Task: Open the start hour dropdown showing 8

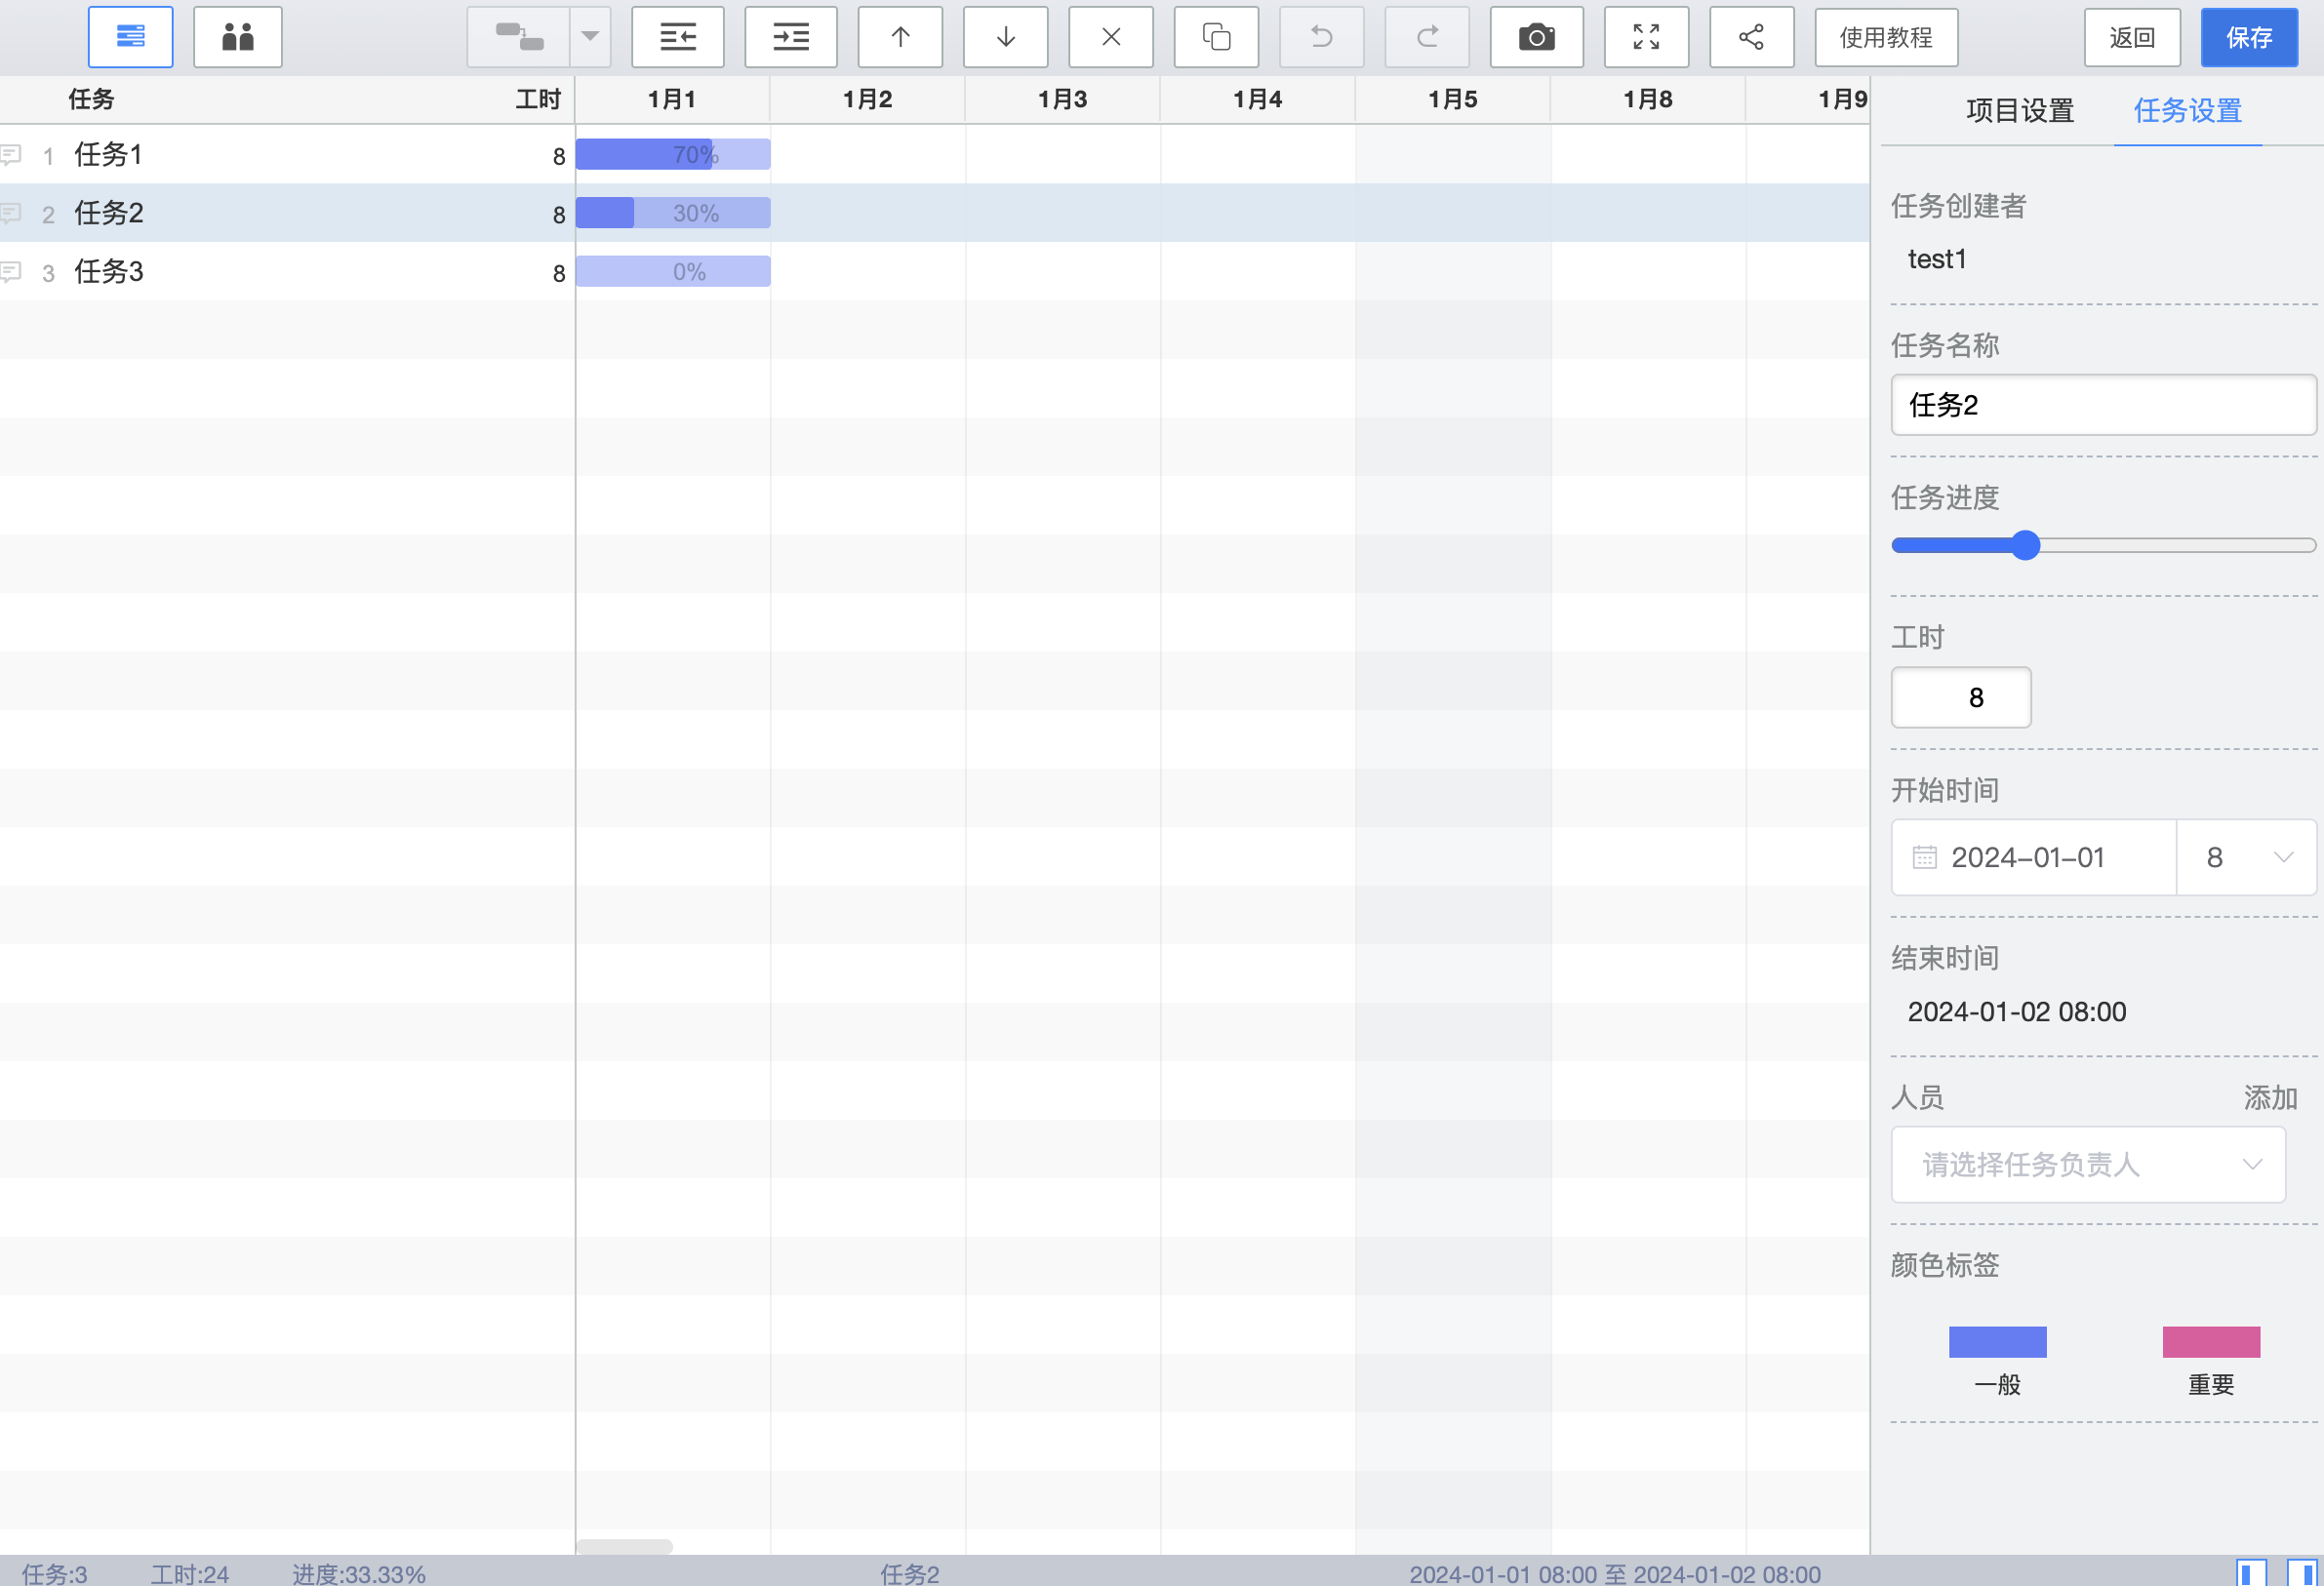Action: click(2246, 857)
